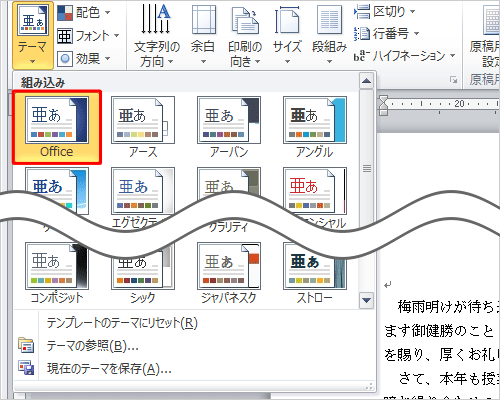The image size is (500, 400).
Task: Click the 組み込み gallery header
Action: [43, 83]
